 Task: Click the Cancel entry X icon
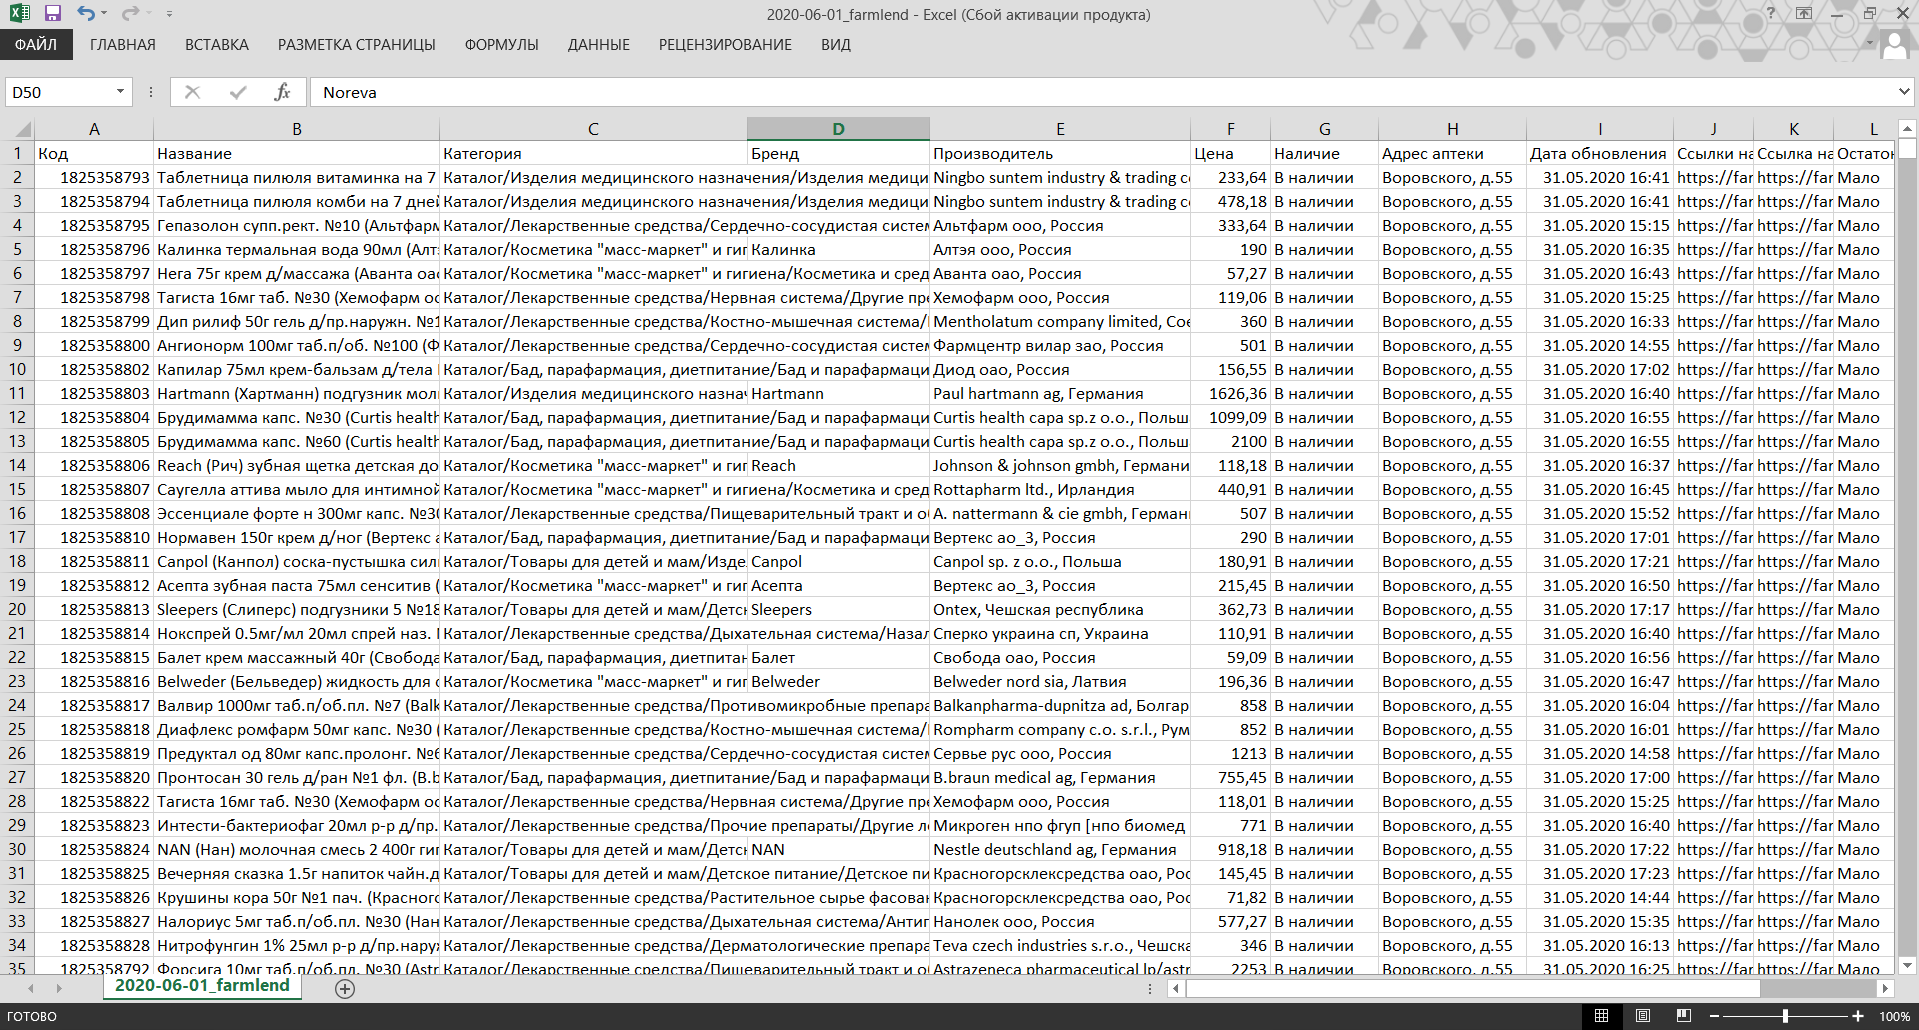[x=193, y=92]
